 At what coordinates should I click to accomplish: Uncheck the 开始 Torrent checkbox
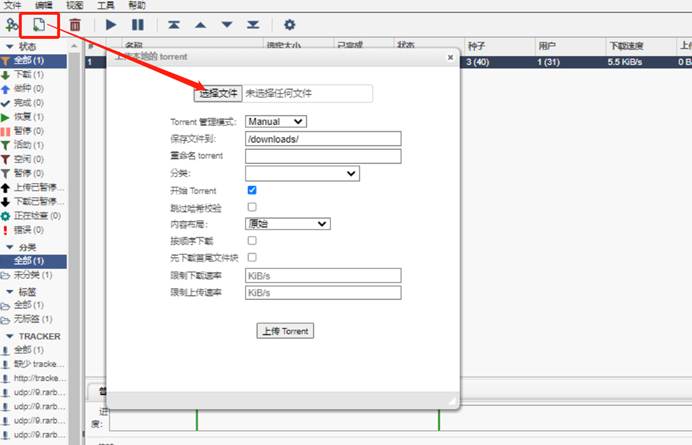(x=252, y=190)
